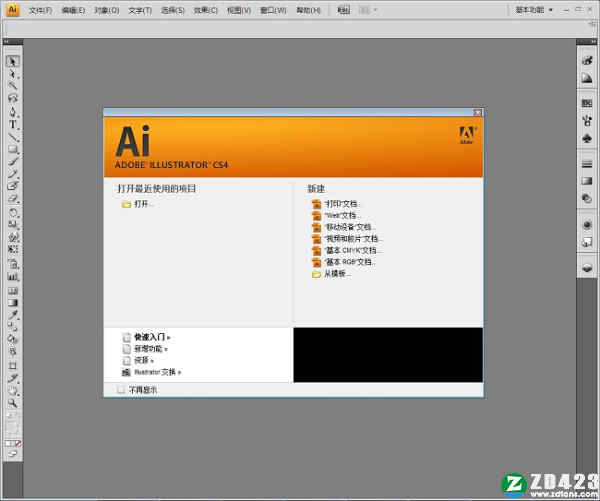The width and height of the screenshot is (600, 501).
Task: Open the Arrange Documents dropdown
Action: (x=367, y=10)
